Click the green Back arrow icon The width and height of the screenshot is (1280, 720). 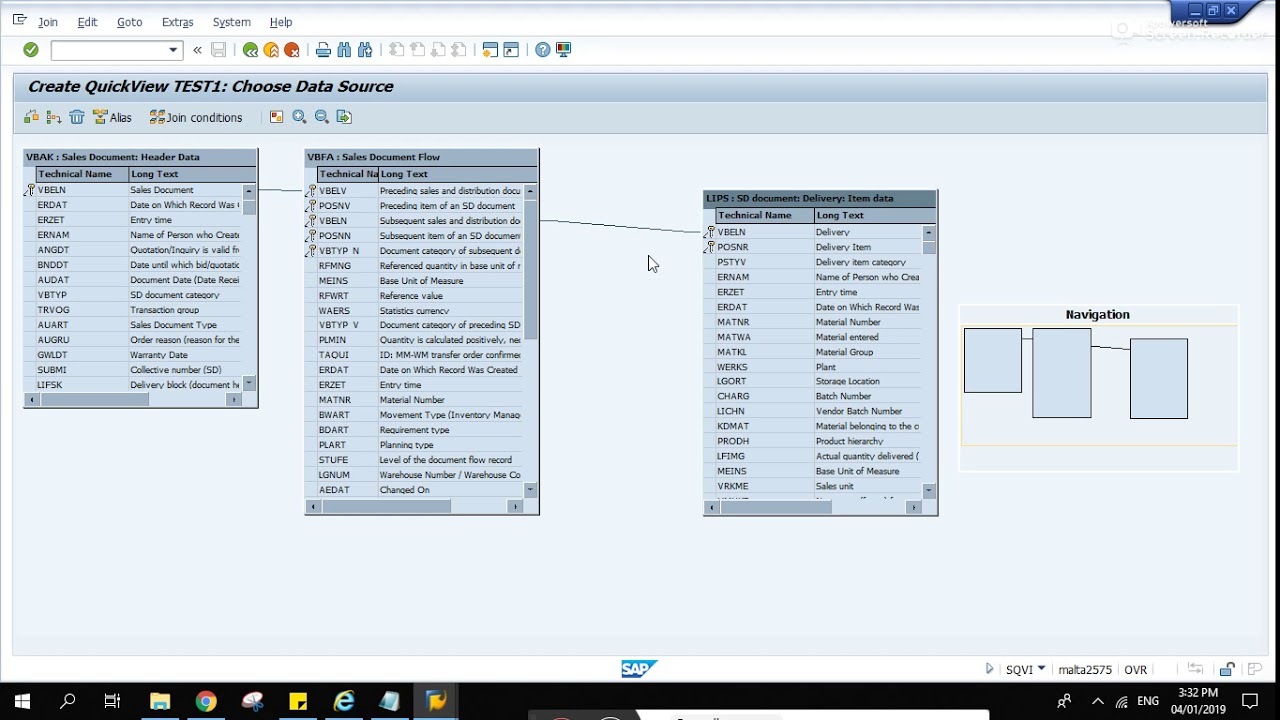(x=250, y=50)
